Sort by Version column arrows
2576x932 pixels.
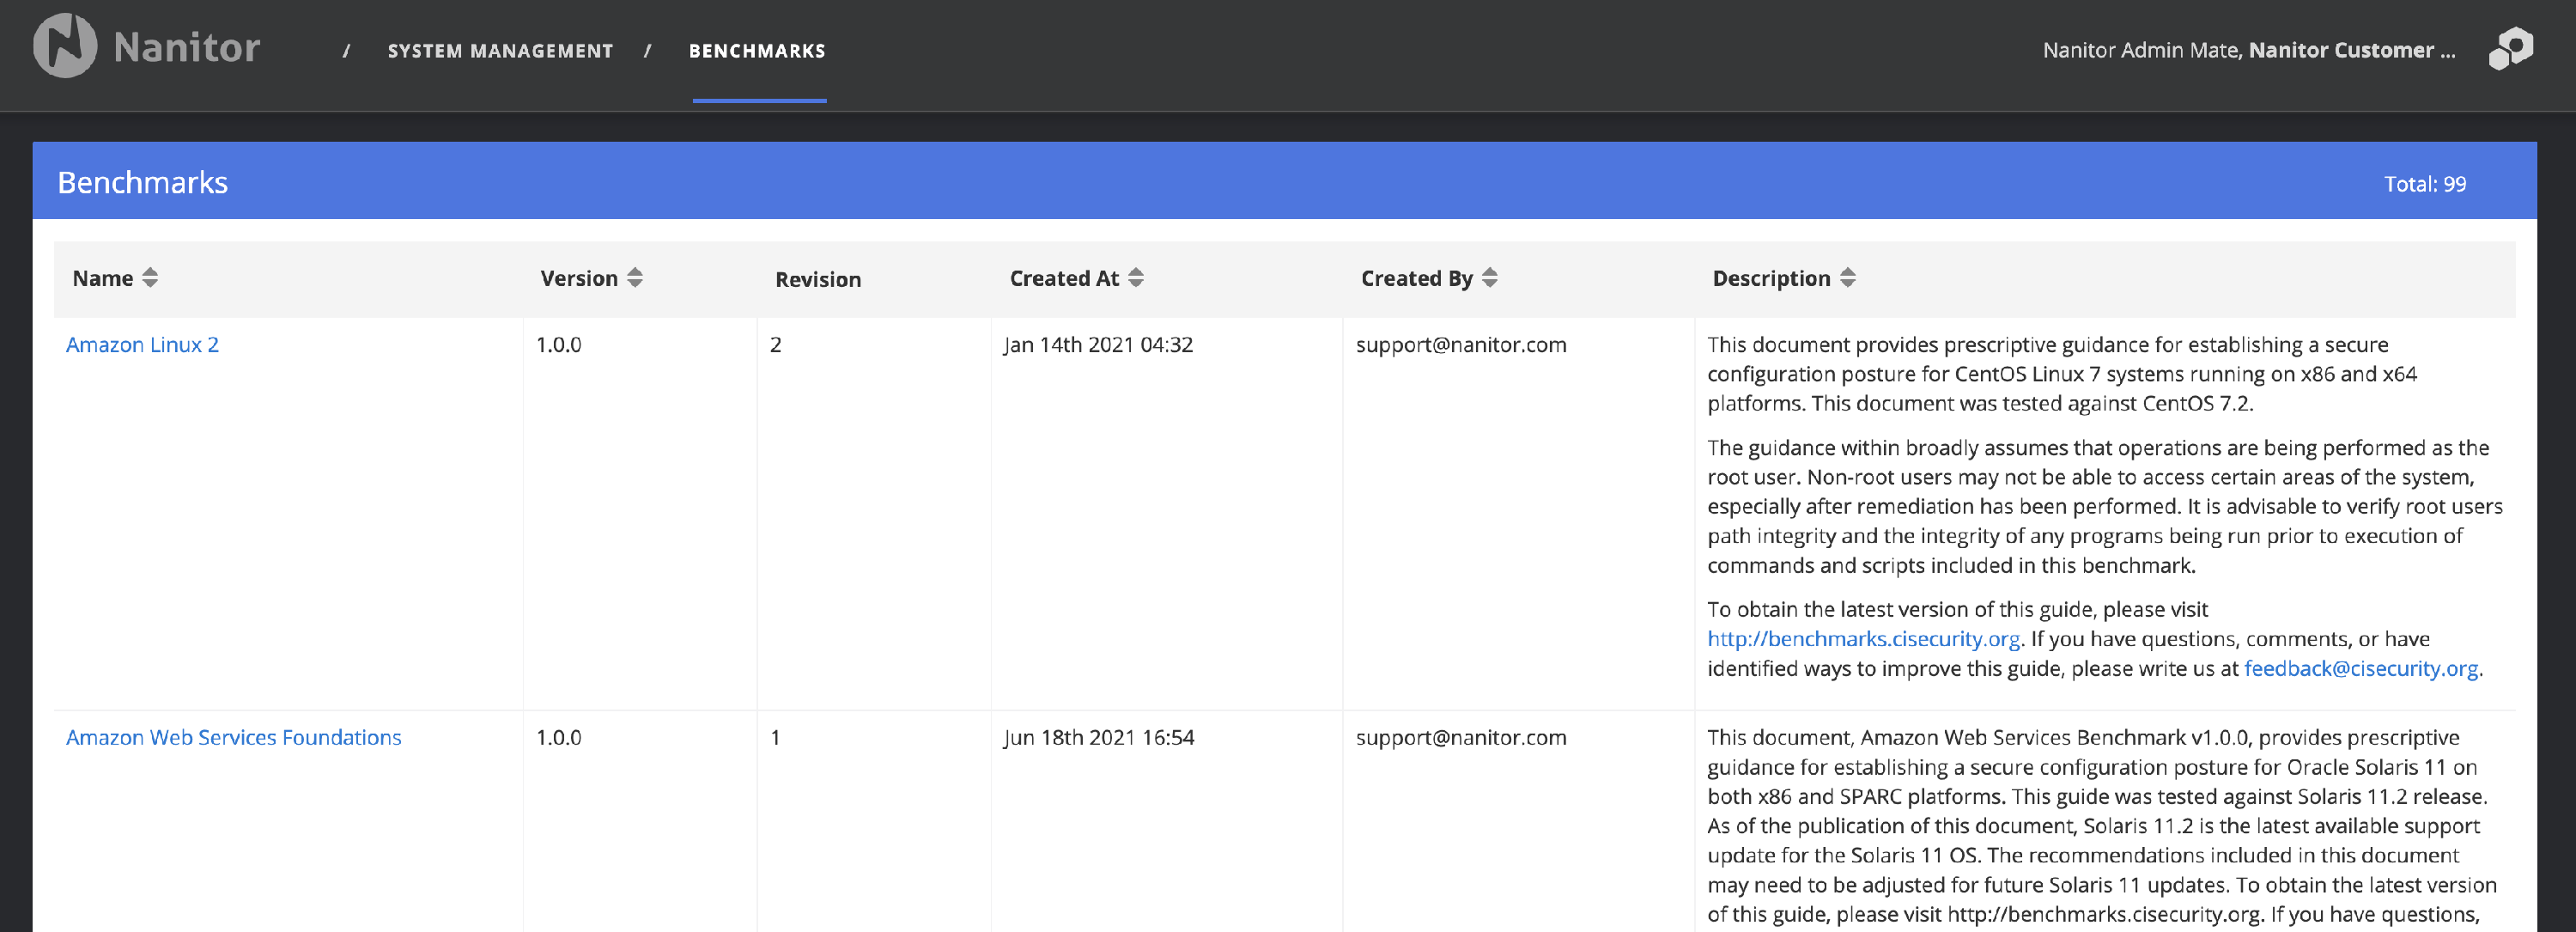coord(635,278)
